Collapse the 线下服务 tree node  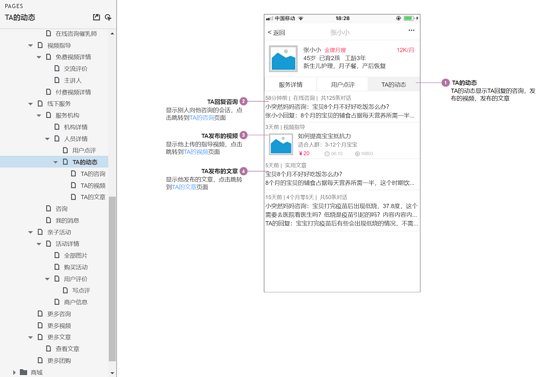click(31, 104)
